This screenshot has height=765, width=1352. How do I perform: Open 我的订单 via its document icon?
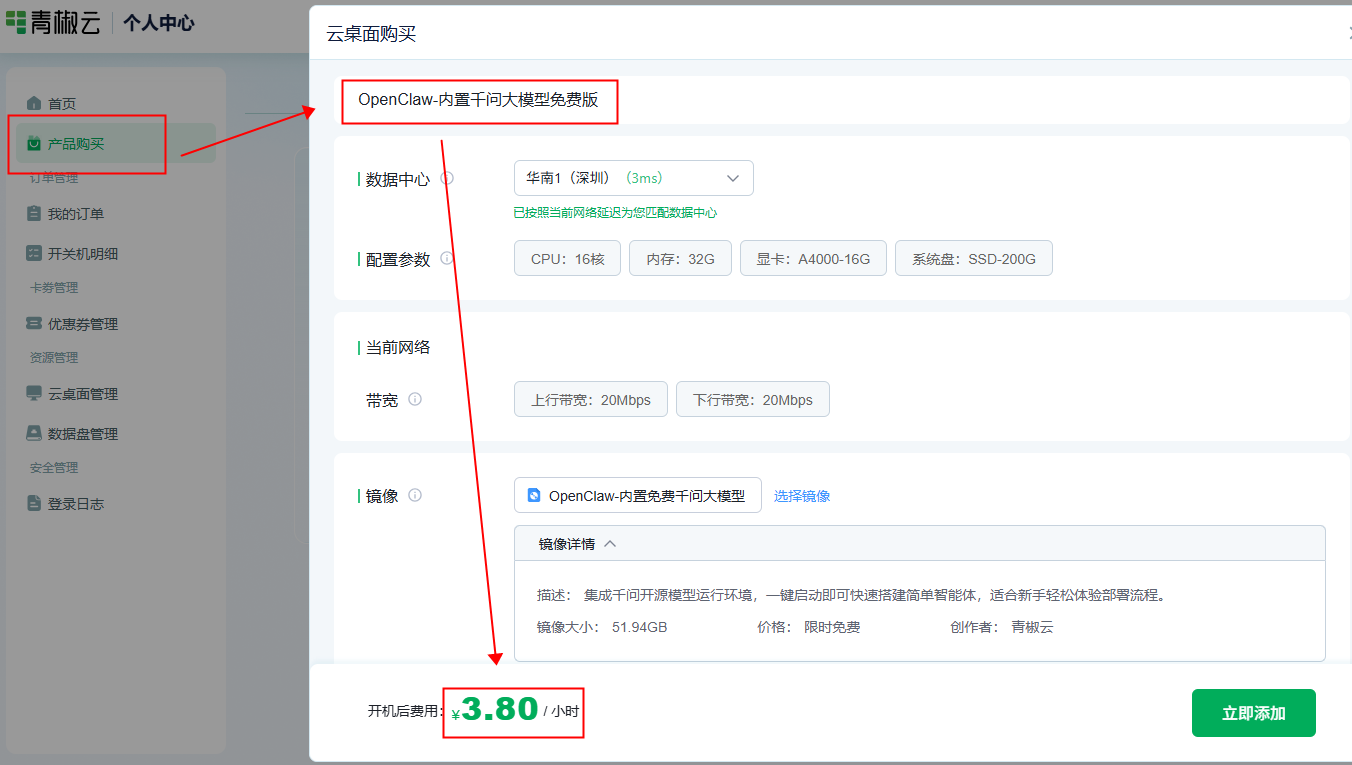[x=33, y=213]
